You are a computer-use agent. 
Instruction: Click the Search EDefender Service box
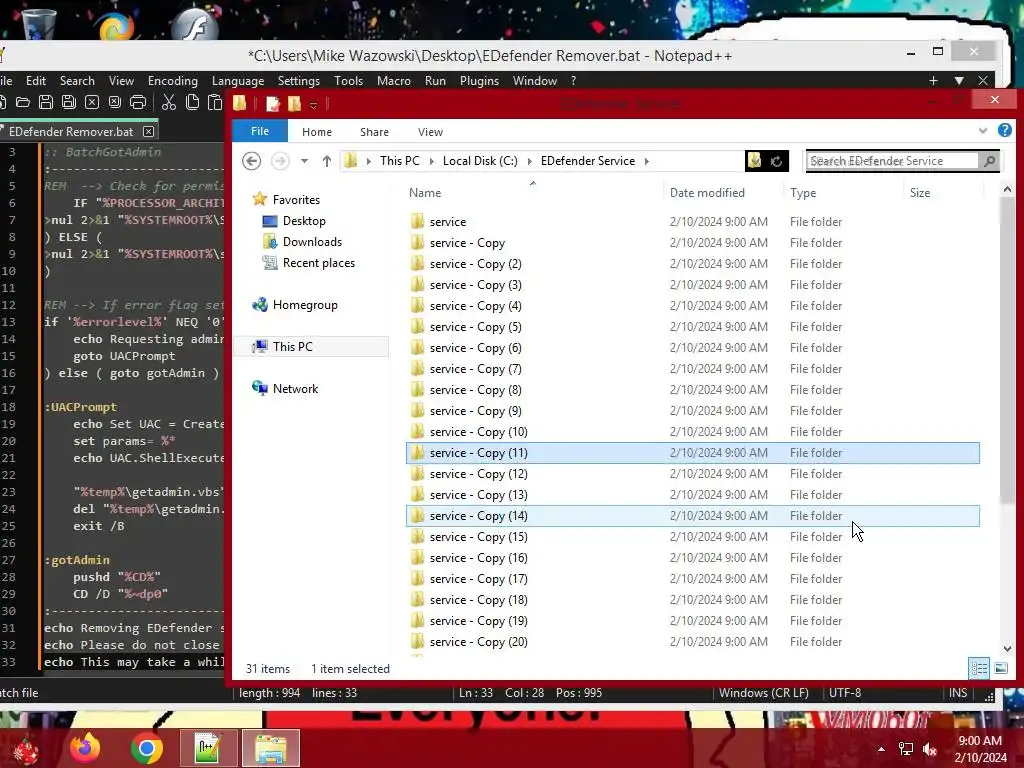click(x=893, y=161)
